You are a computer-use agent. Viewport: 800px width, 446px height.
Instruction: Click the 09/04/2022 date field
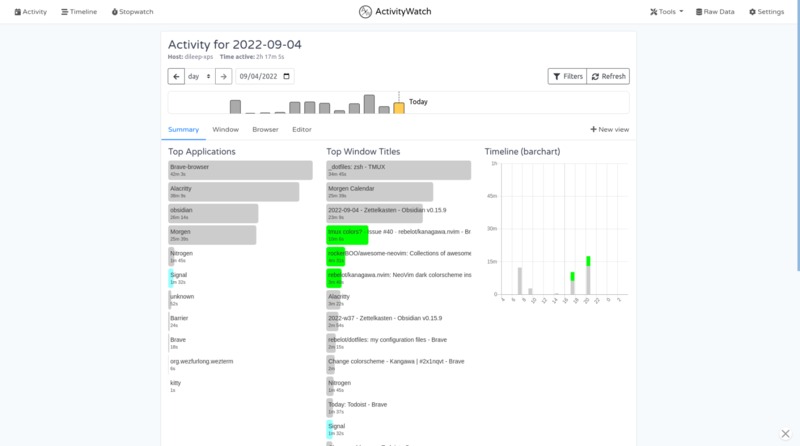(264, 76)
